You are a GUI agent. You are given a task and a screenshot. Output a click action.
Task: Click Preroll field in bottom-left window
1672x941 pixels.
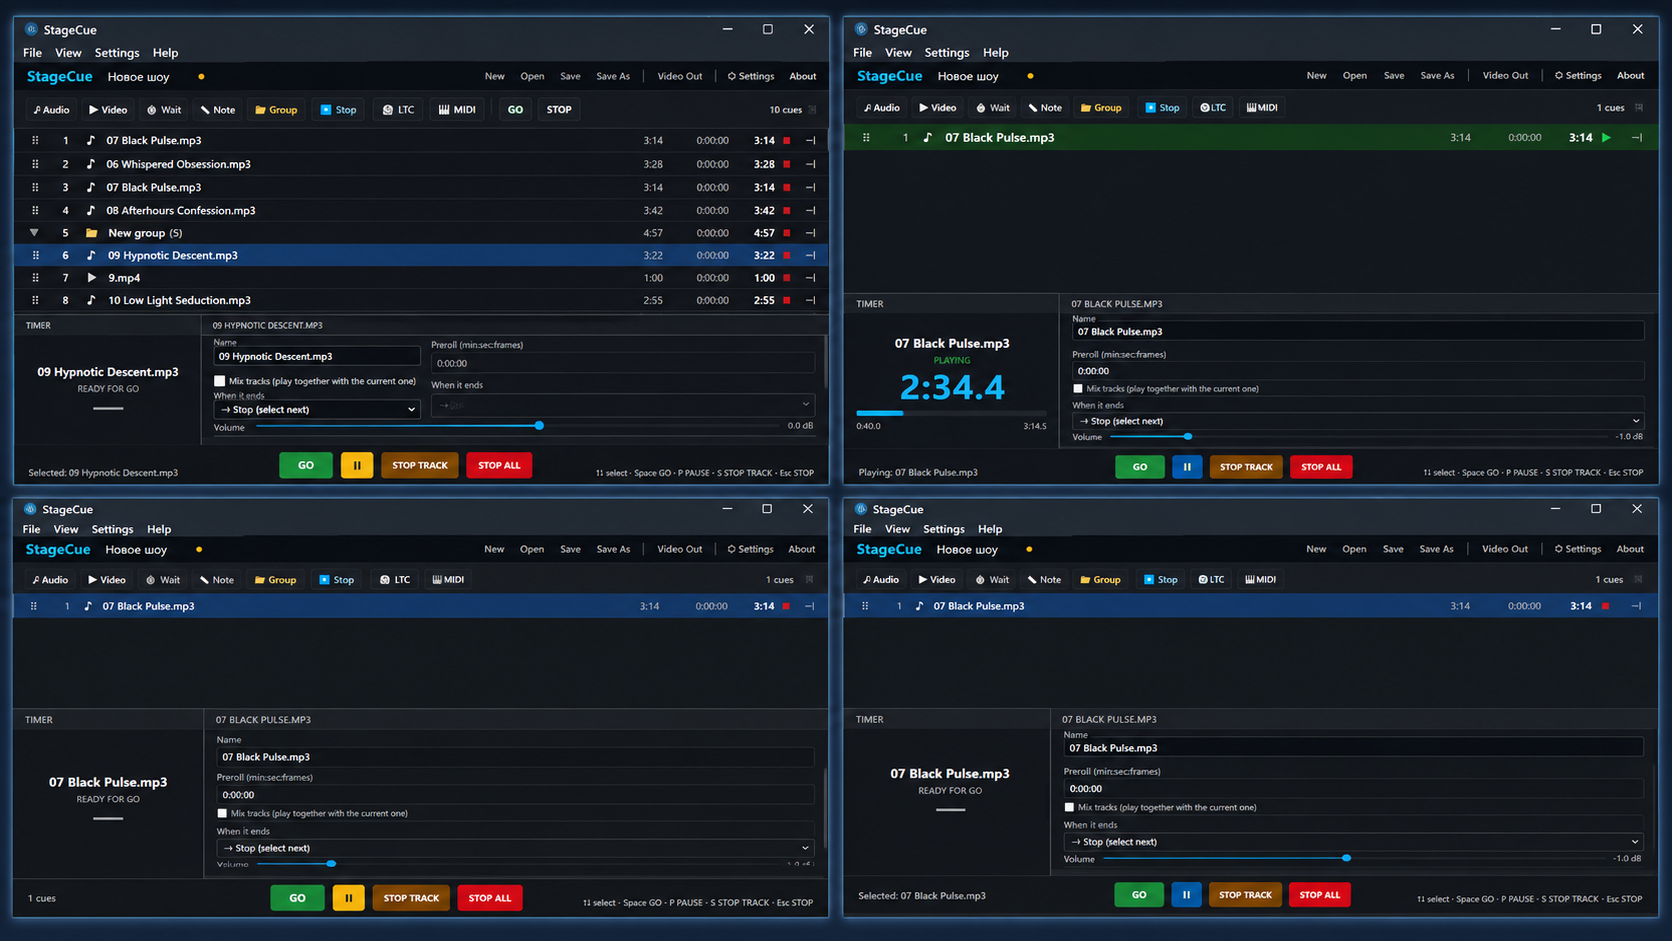(515, 795)
